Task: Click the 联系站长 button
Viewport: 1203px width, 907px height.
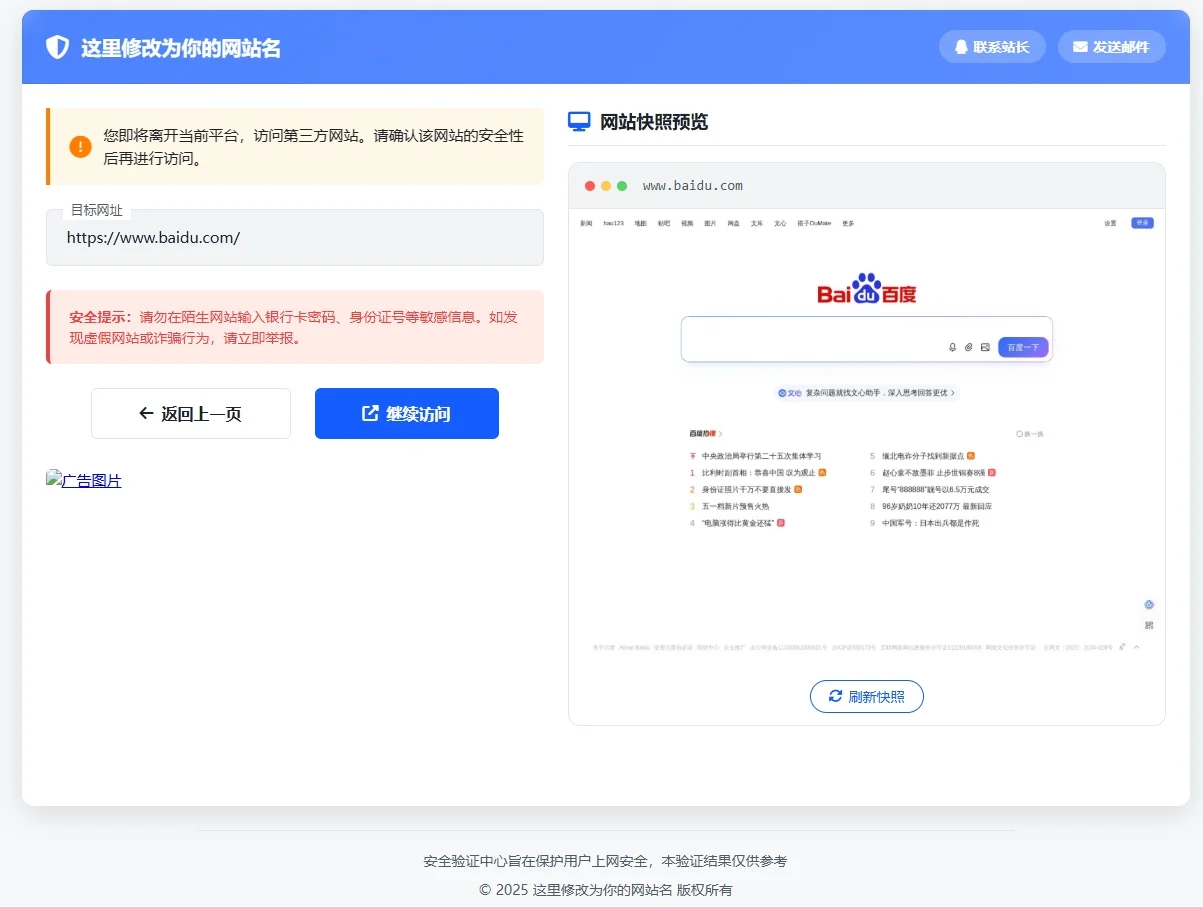Action: (x=992, y=47)
